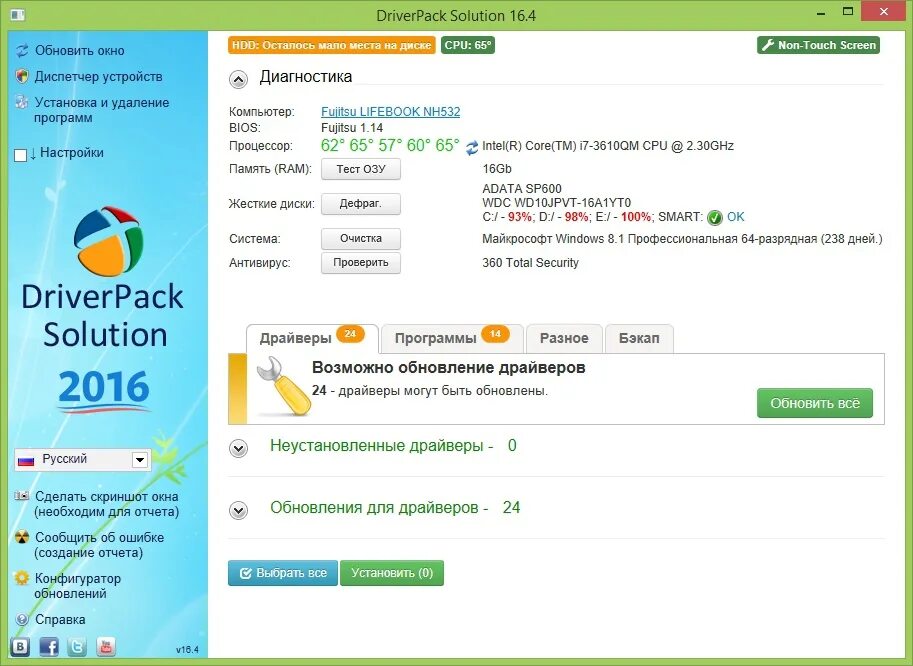Viewport: 913px width, 666px height.
Task: Collapse the Диагностика section
Action: point(238,79)
